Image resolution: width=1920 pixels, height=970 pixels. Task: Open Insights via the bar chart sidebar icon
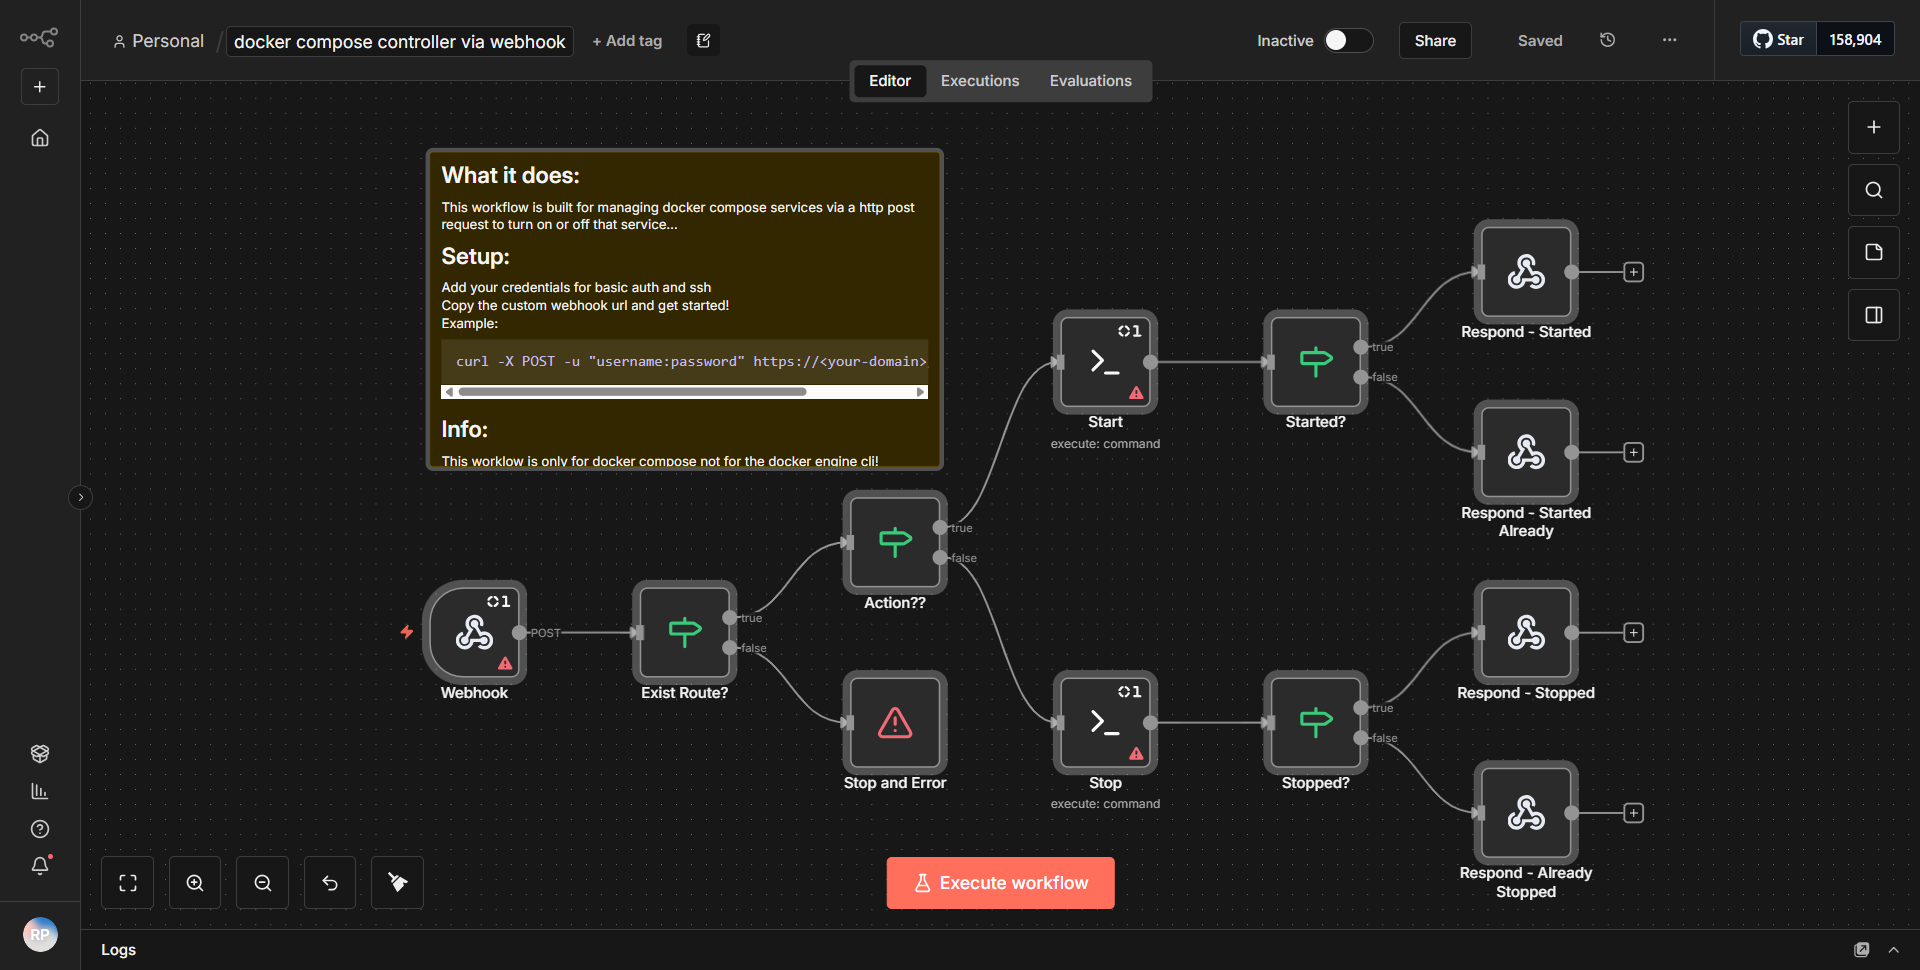[x=40, y=791]
